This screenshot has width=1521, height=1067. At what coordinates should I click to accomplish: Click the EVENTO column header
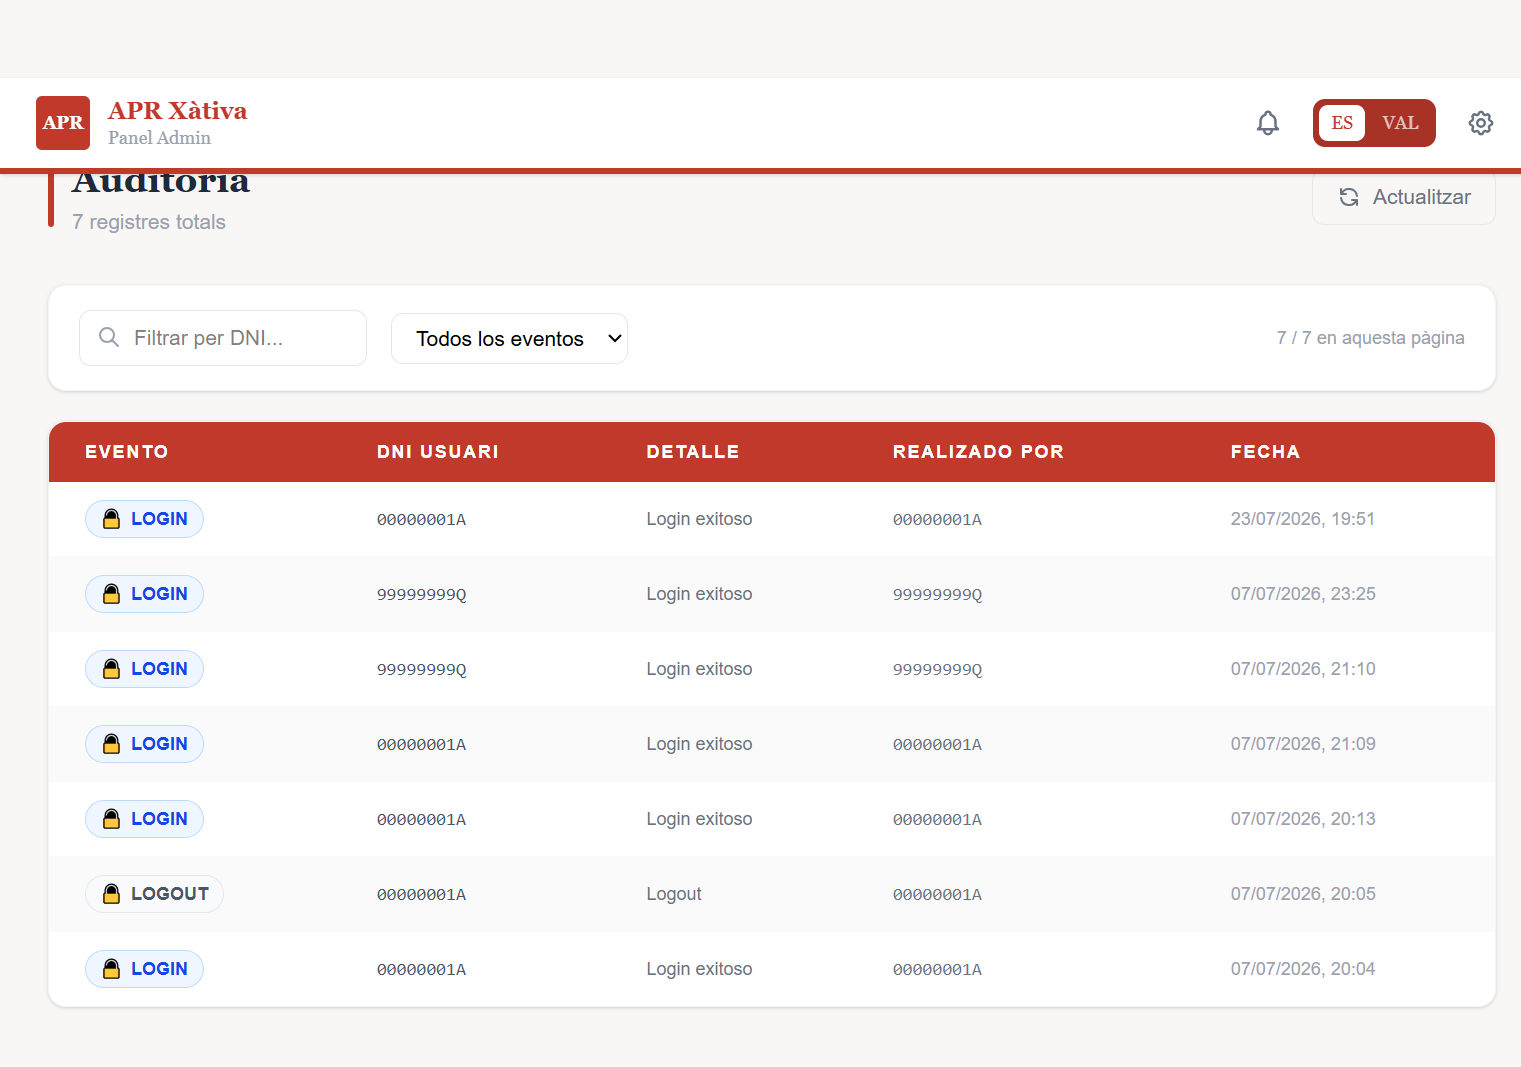tap(127, 452)
